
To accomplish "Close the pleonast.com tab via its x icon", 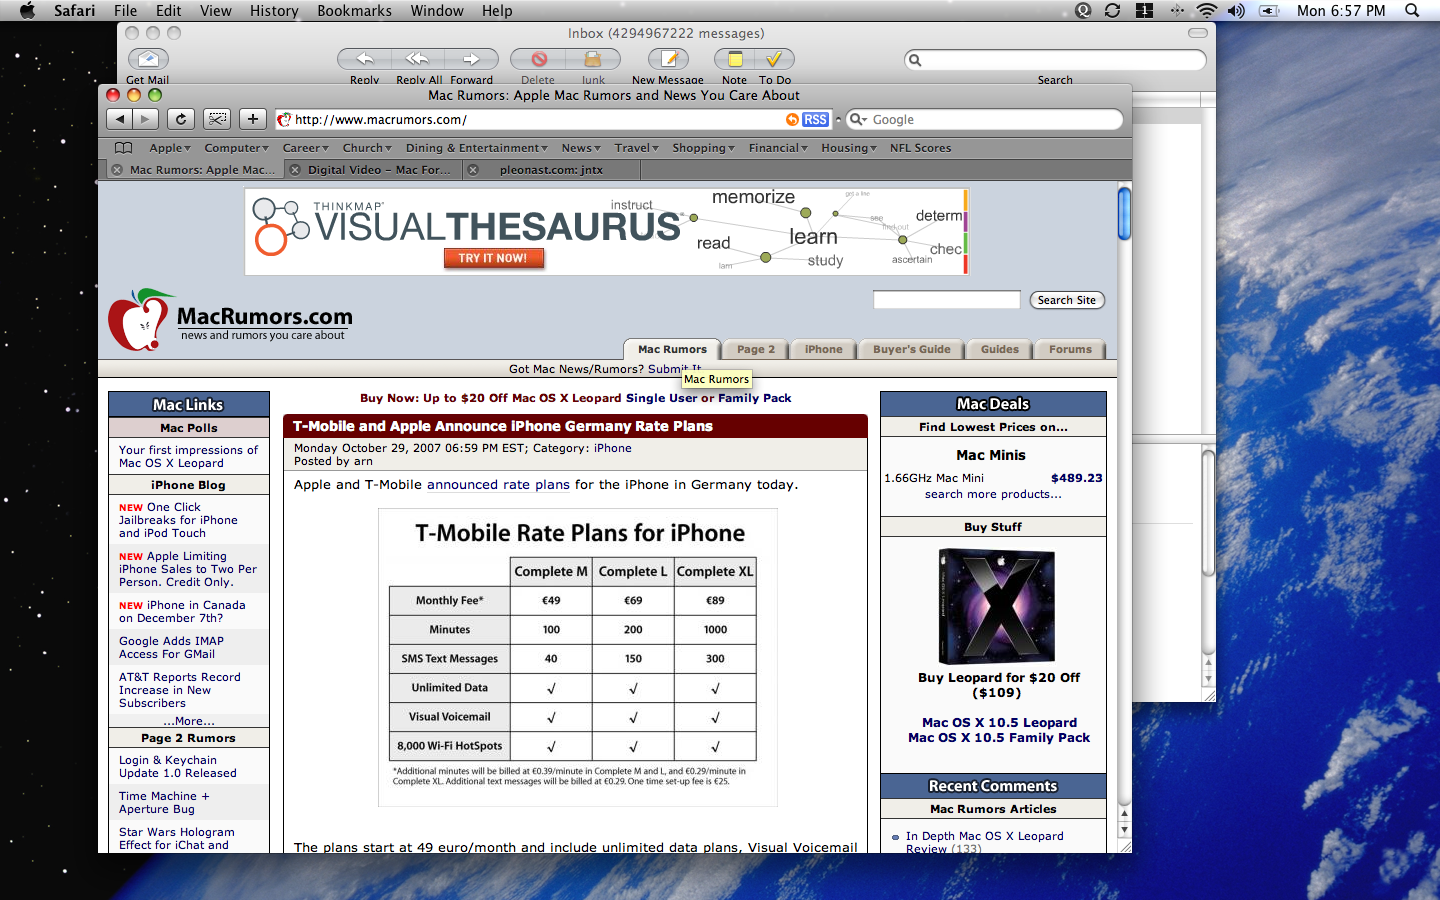I will 473,170.
